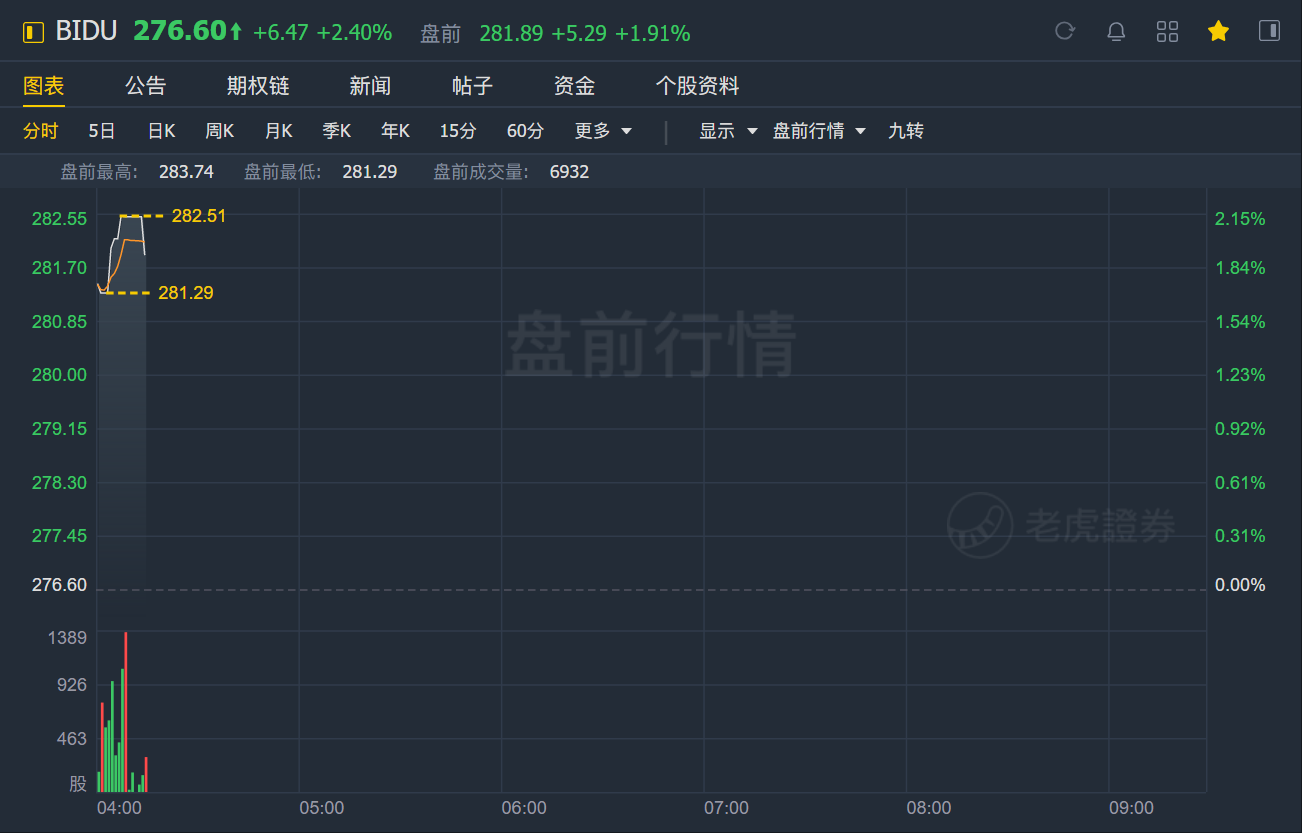
Task: Click the 1389 volume axis label
Action: coord(68,638)
